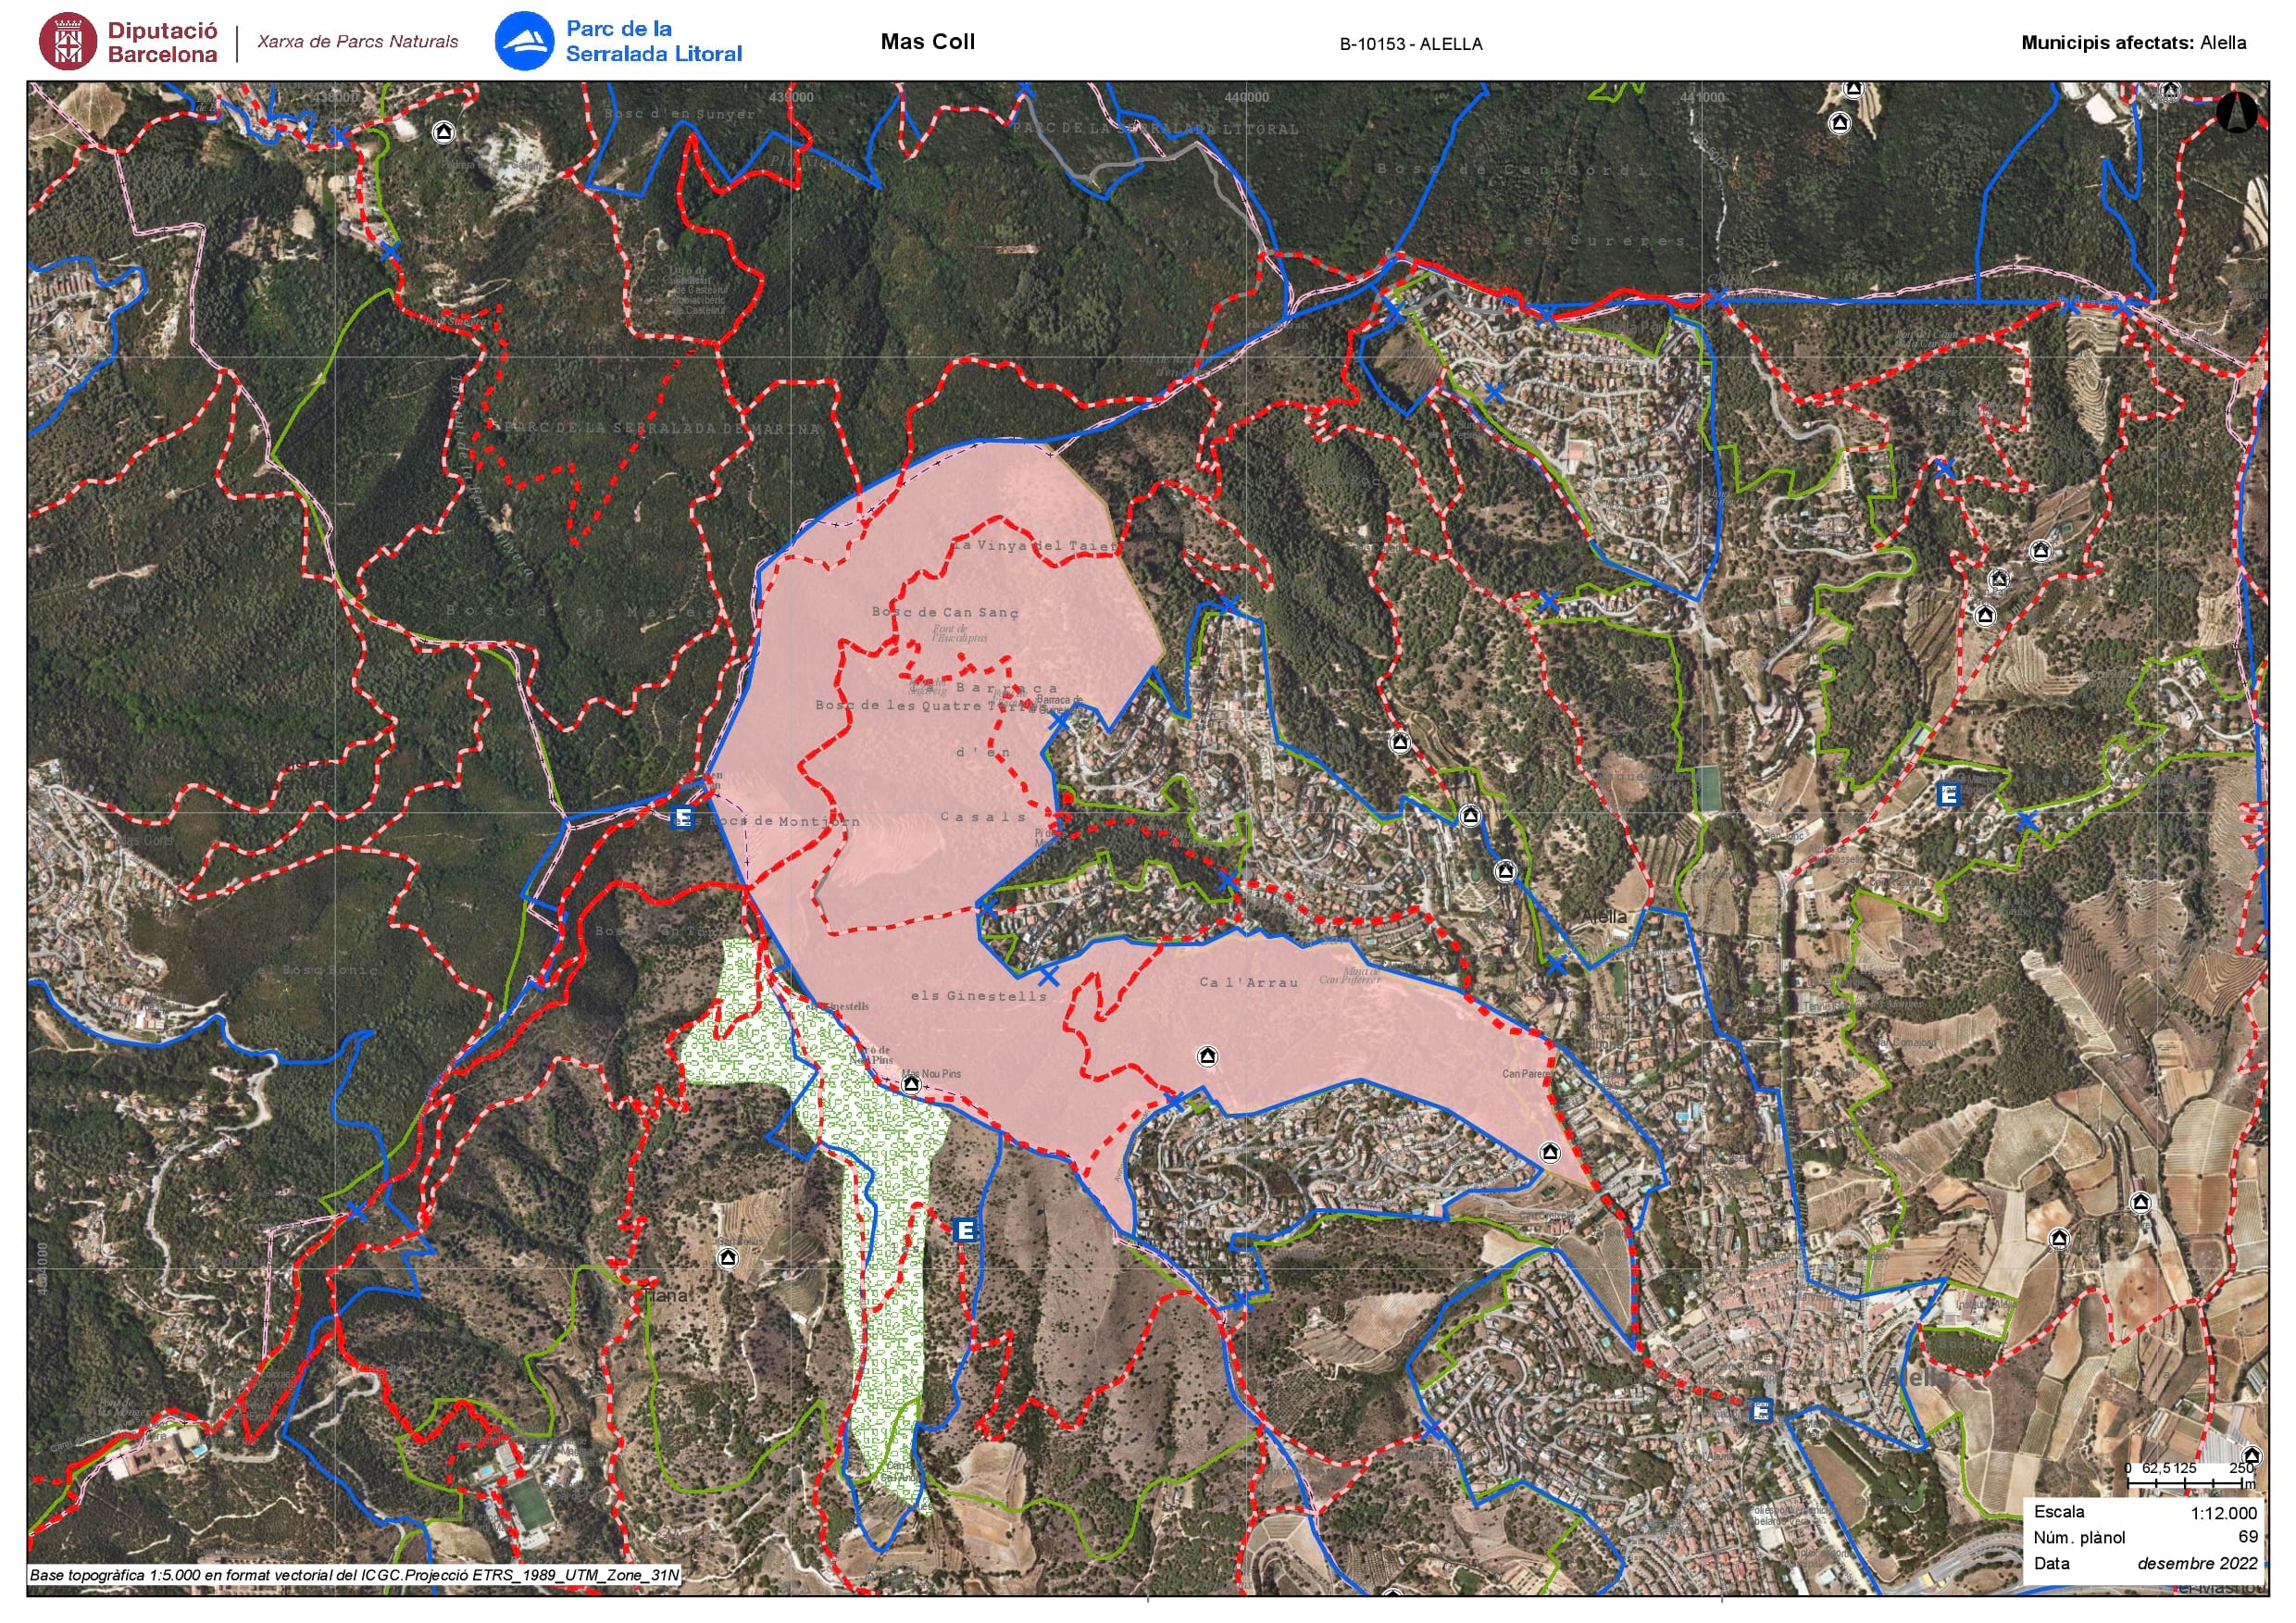This screenshot has width=2296, height=1623.
Task: Click the house icon below the Ca l'Arrau label
Action: coord(1207,1056)
